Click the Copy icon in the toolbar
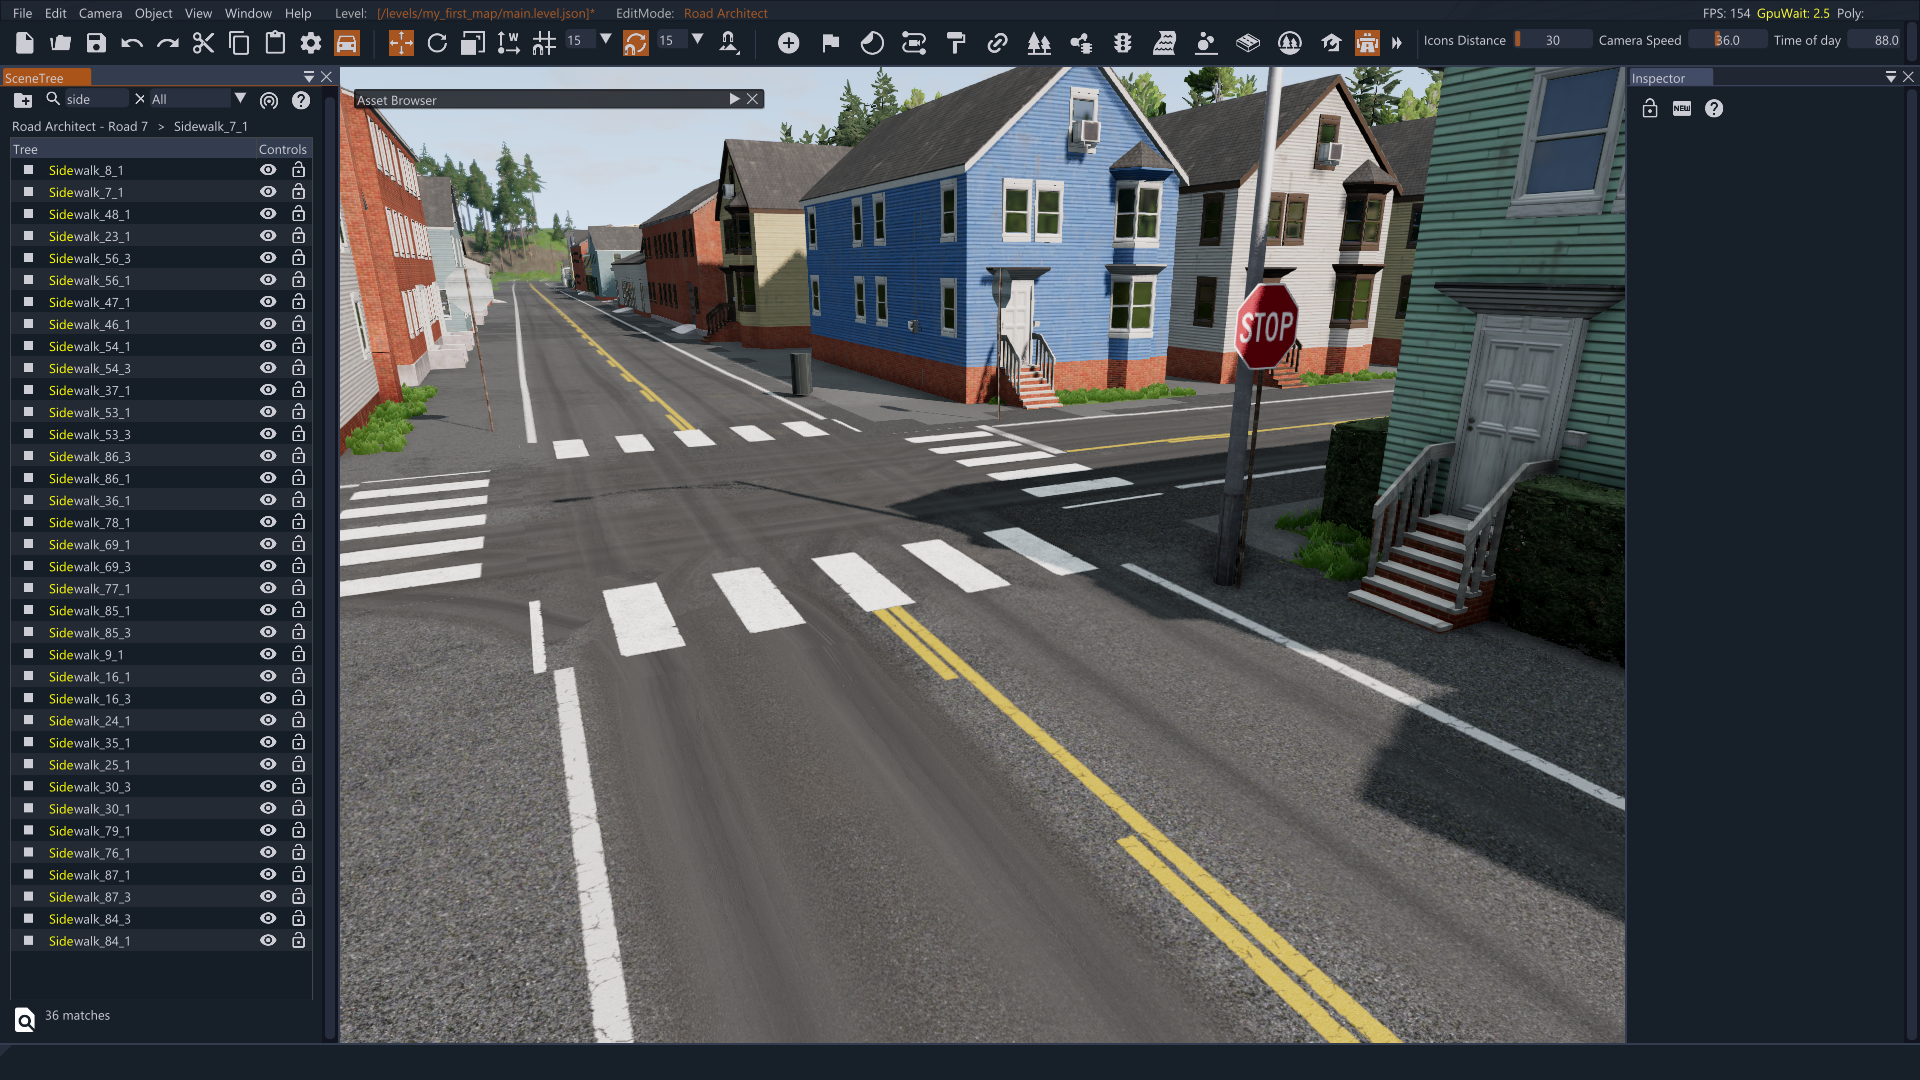 pos(239,42)
